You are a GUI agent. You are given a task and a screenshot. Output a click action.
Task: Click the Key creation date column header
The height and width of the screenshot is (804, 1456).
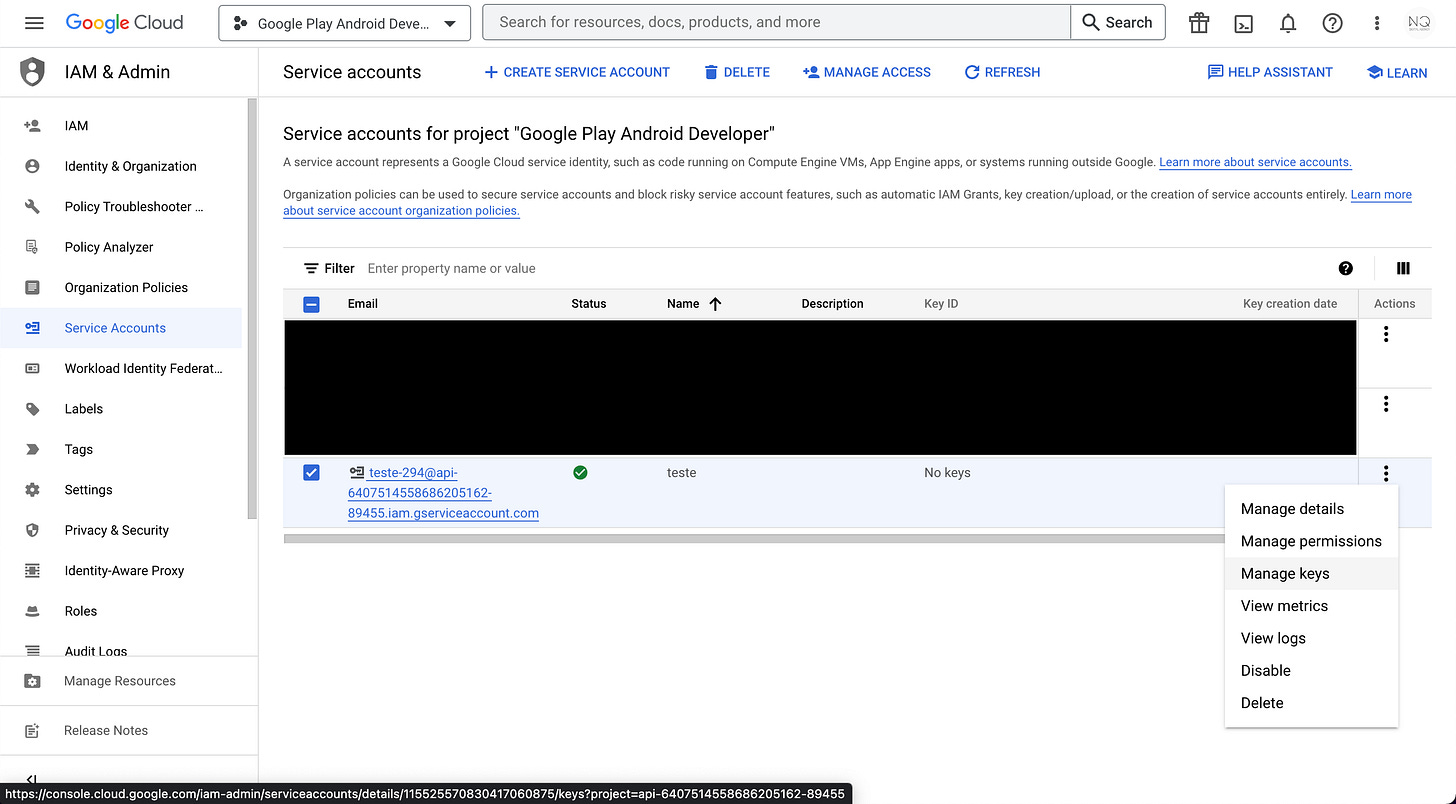(1290, 304)
